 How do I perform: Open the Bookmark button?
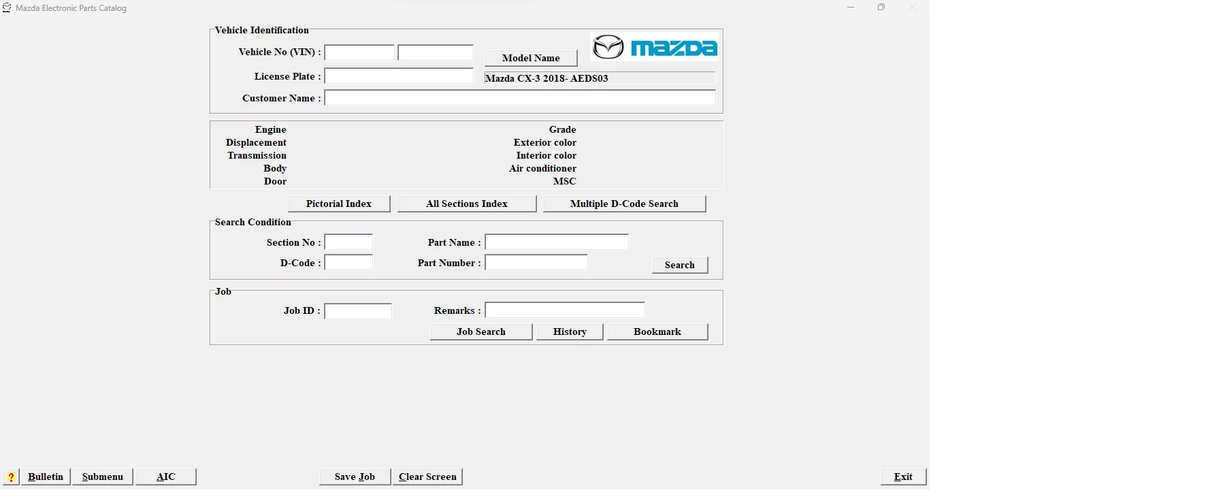[x=657, y=332]
